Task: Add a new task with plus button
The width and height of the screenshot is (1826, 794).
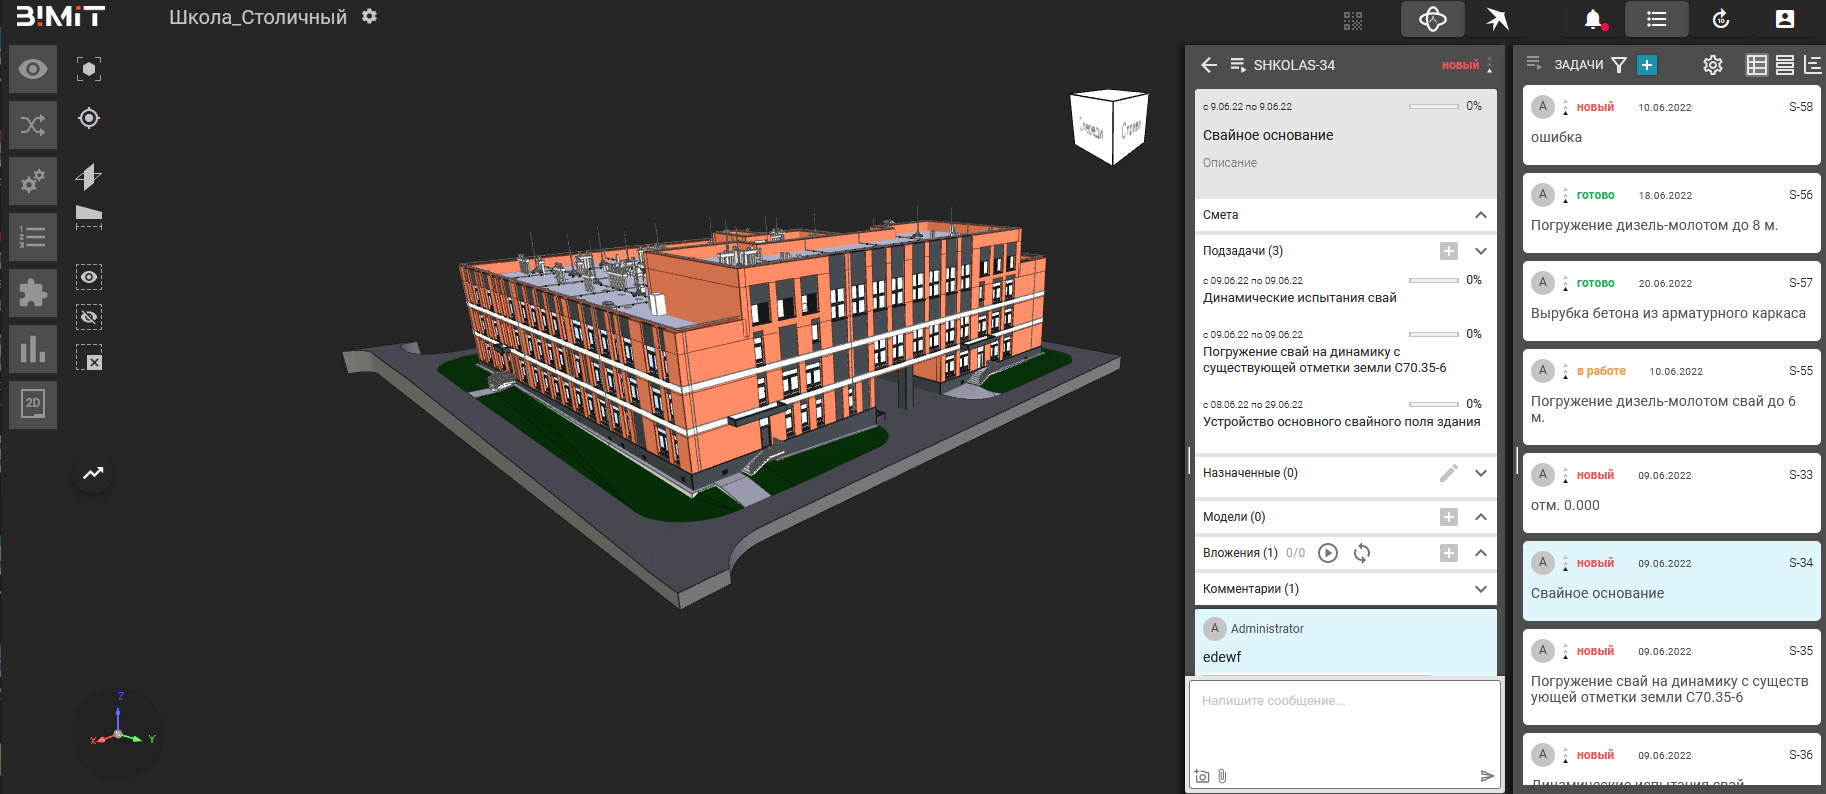Action: pos(1647,65)
